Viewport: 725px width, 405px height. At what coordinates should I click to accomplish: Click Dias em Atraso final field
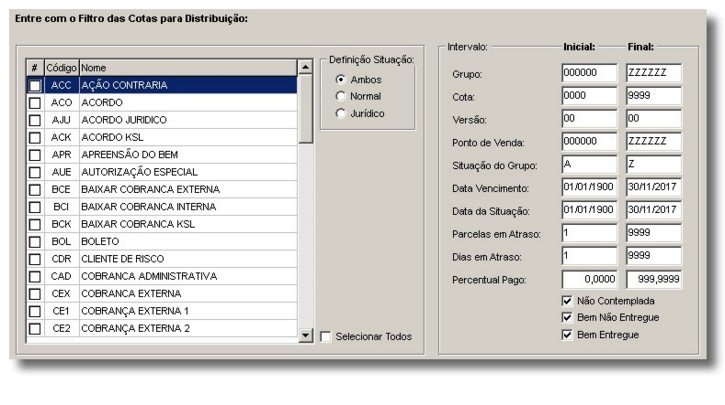click(x=654, y=256)
